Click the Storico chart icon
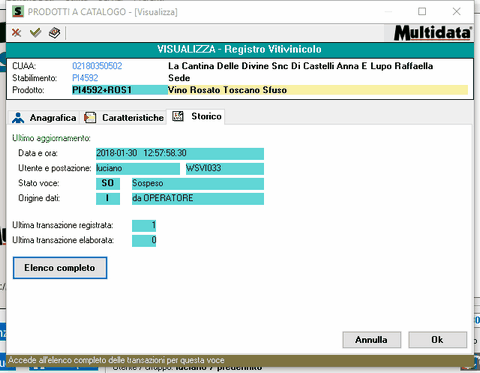 tap(178, 116)
